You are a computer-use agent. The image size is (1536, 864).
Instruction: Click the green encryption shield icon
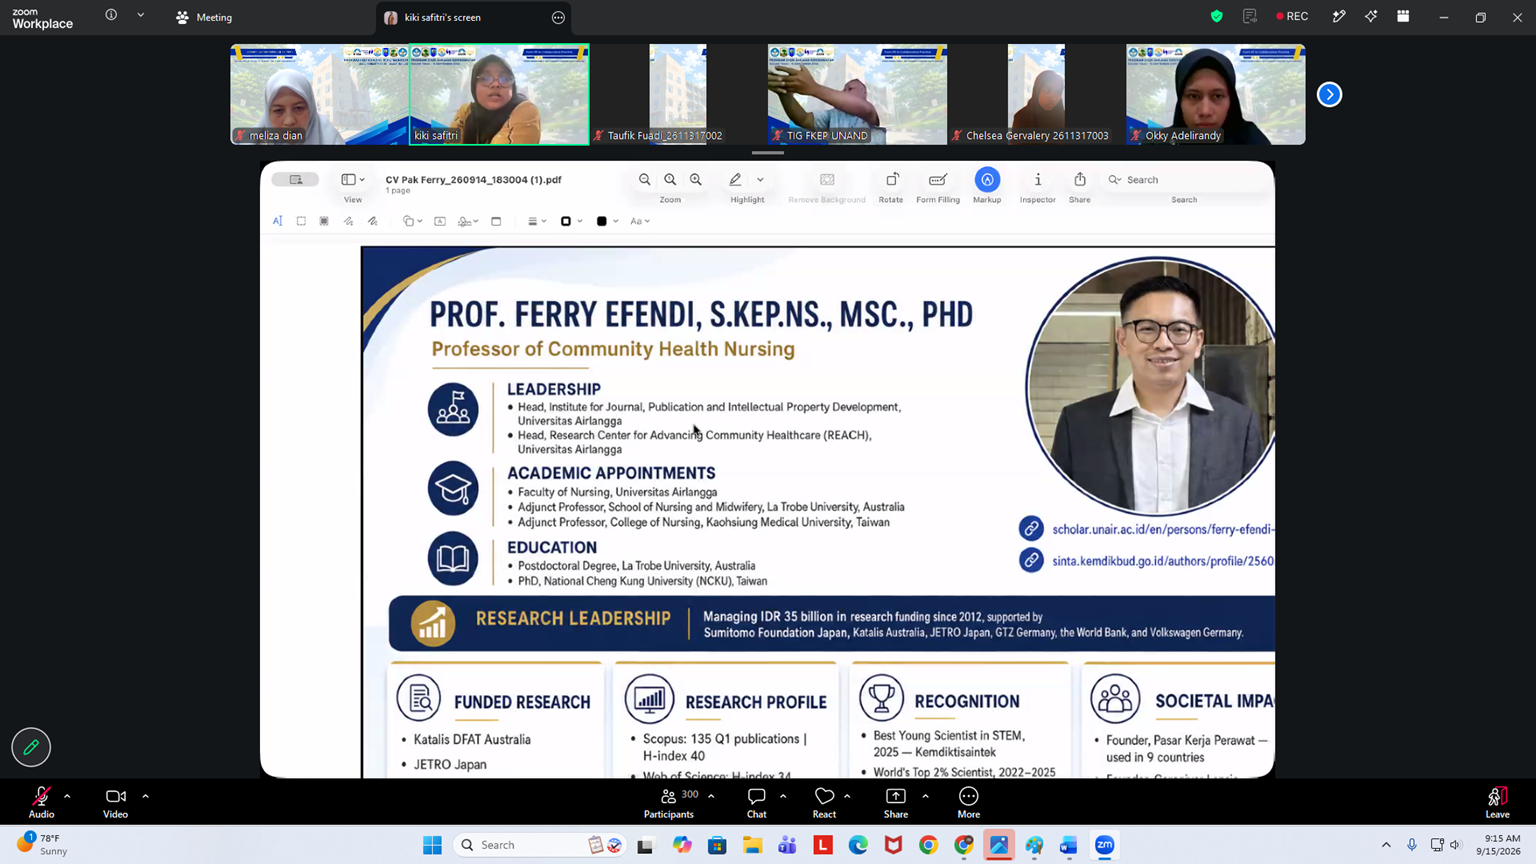[x=1217, y=16]
